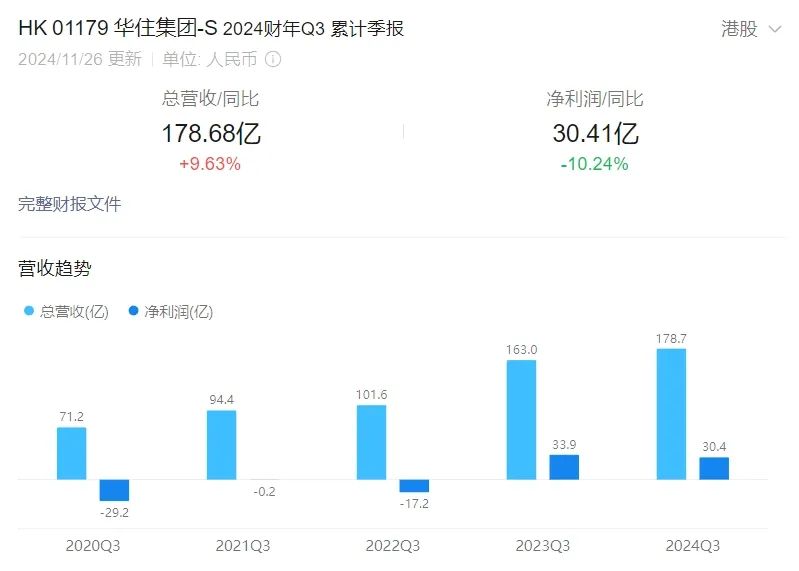Screen dimensions: 799x571
Task: Select the 2024Q3 revenue bar labeled 178.7
Action: (671, 414)
